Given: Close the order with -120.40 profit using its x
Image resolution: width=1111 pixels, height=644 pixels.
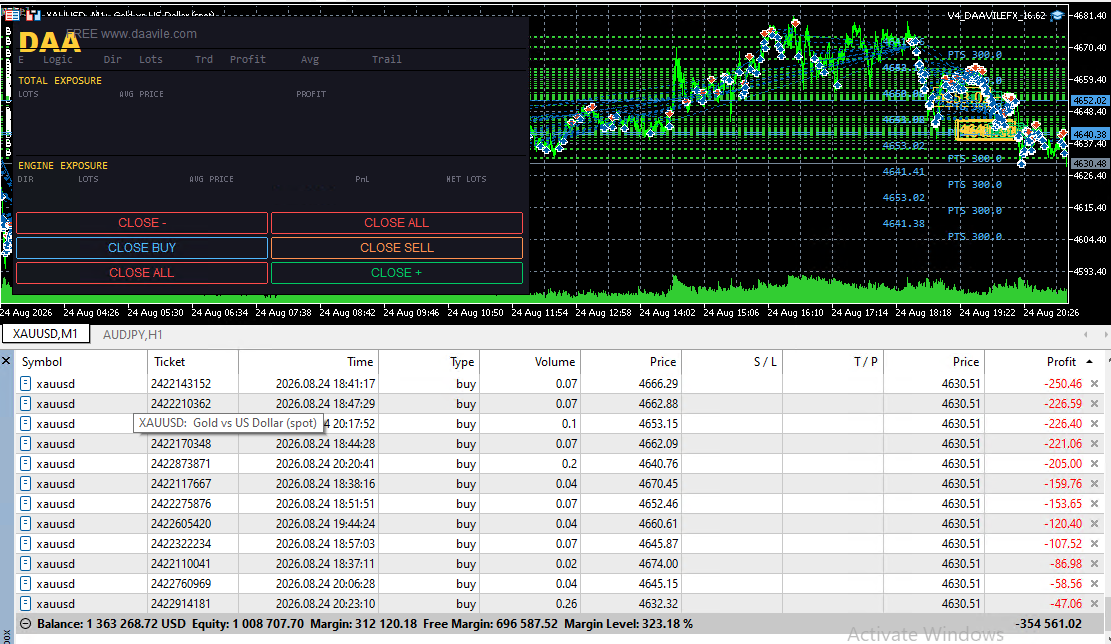Looking at the screenshot, I should click(x=1095, y=524).
